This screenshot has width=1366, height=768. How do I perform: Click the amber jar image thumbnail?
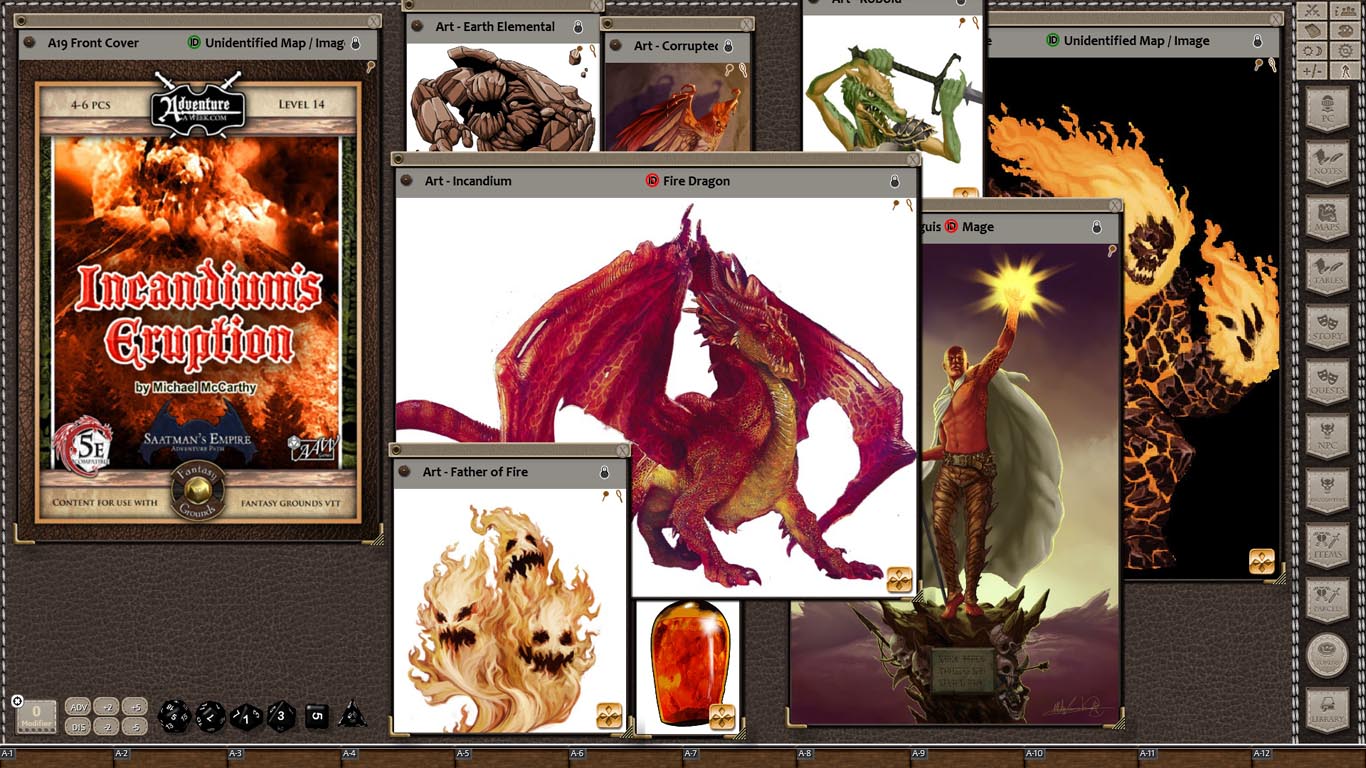click(687, 662)
